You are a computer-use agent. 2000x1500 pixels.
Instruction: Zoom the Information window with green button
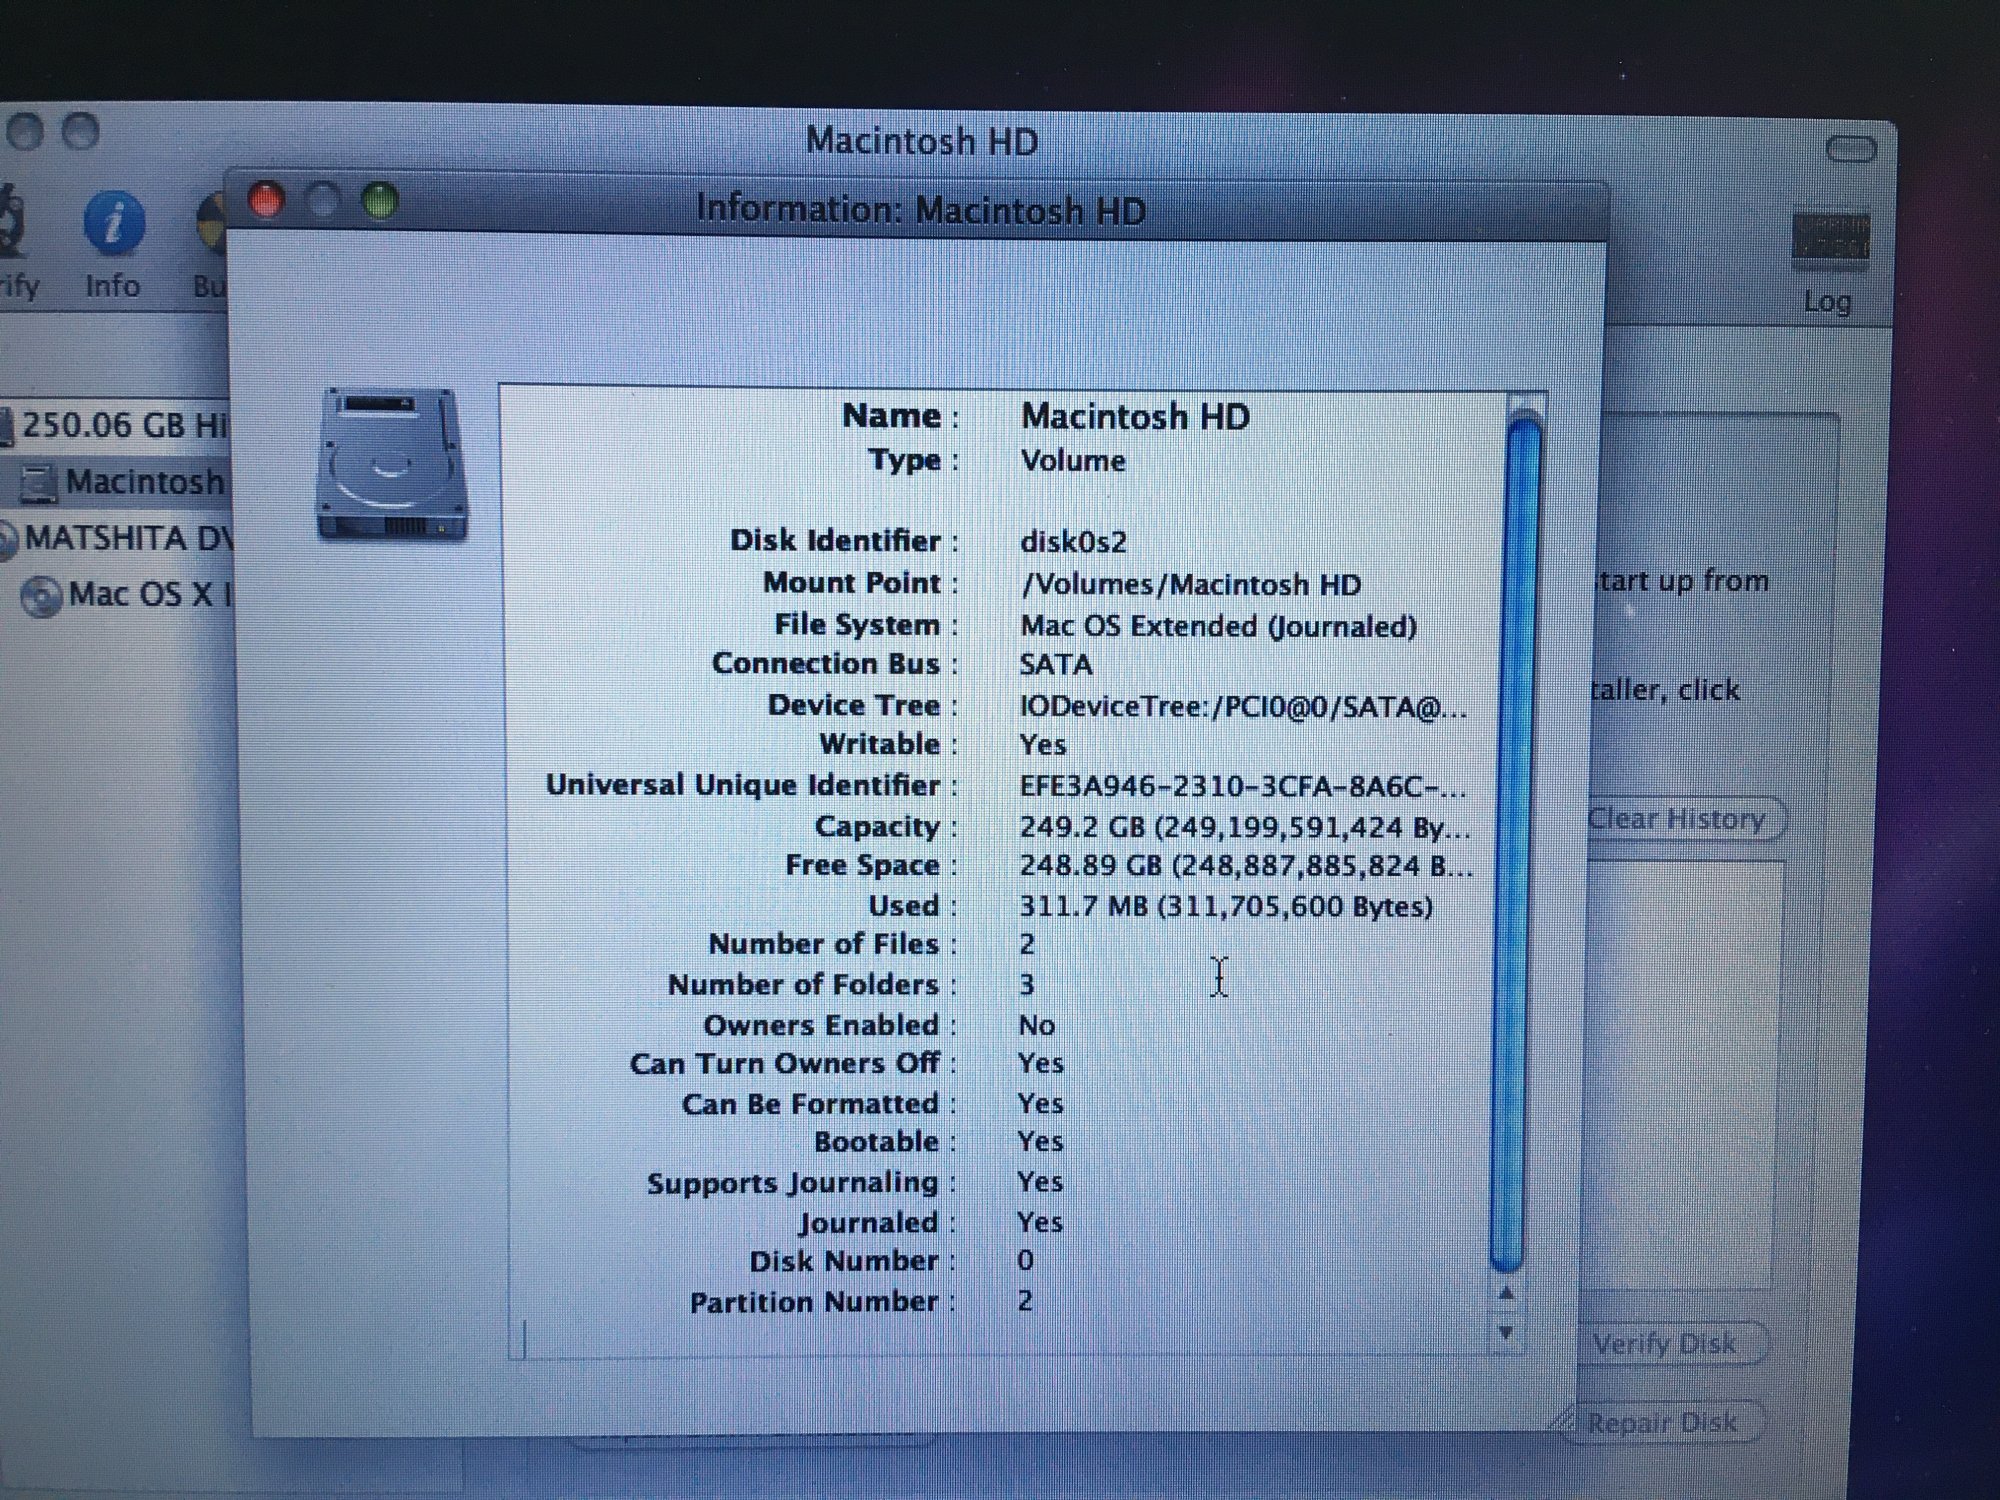(380, 201)
